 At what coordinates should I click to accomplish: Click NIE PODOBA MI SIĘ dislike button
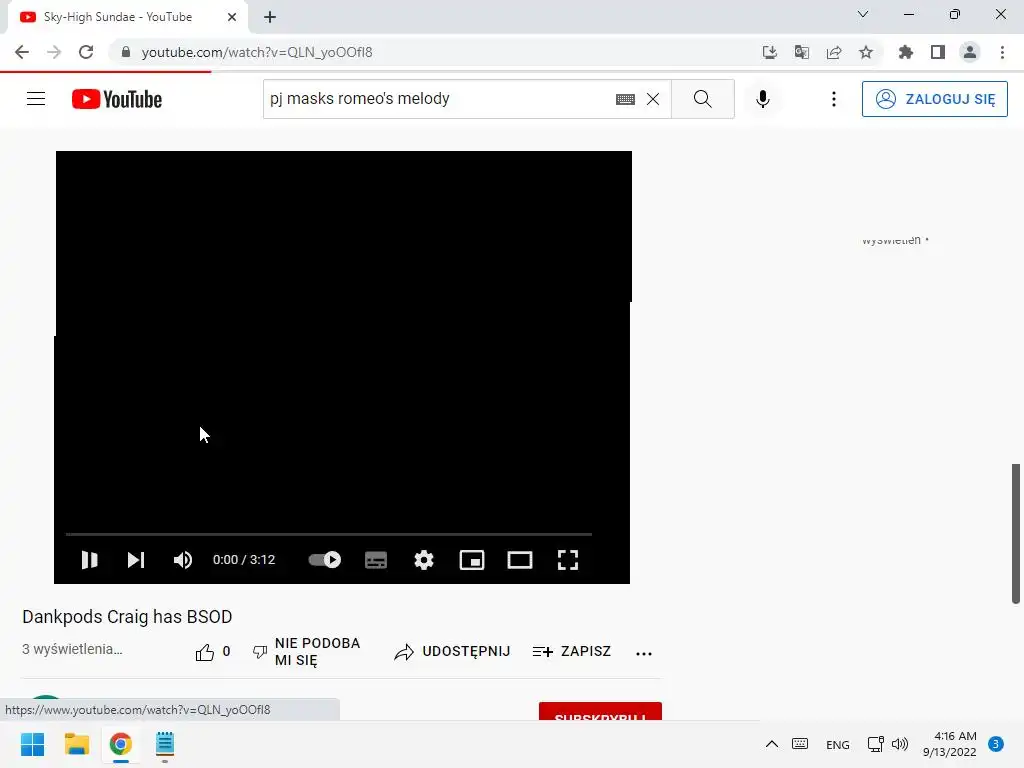tap(306, 652)
